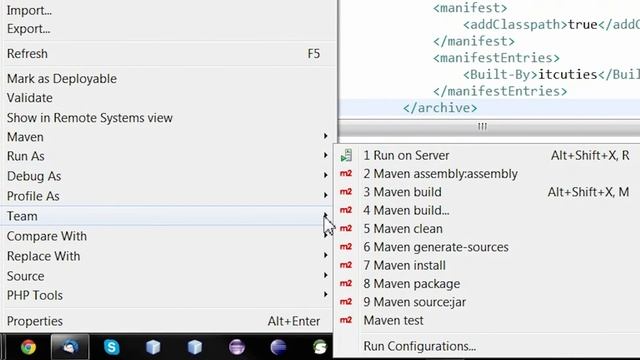Open Google Chrome from the taskbar

click(29, 347)
